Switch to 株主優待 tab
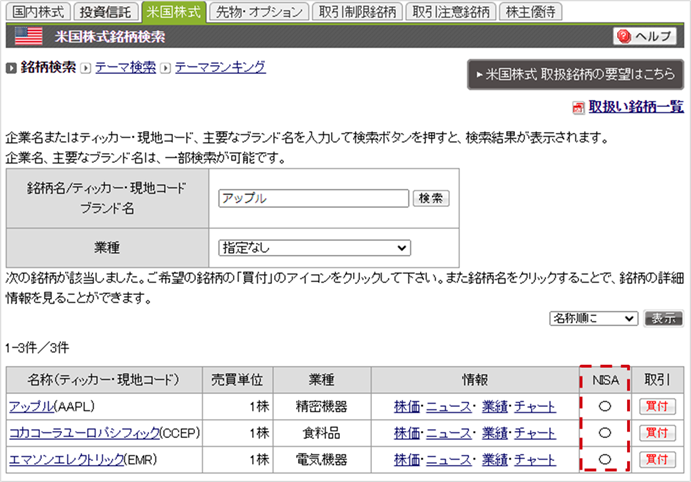Image resolution: width=691 pixels, height=482 pixels. click(531, 12)
